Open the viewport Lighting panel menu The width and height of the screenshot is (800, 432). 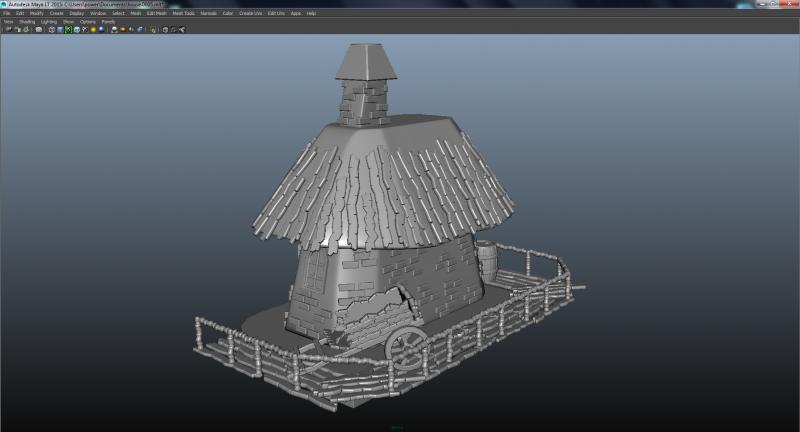pyautogui.click(x=49, y=22)
